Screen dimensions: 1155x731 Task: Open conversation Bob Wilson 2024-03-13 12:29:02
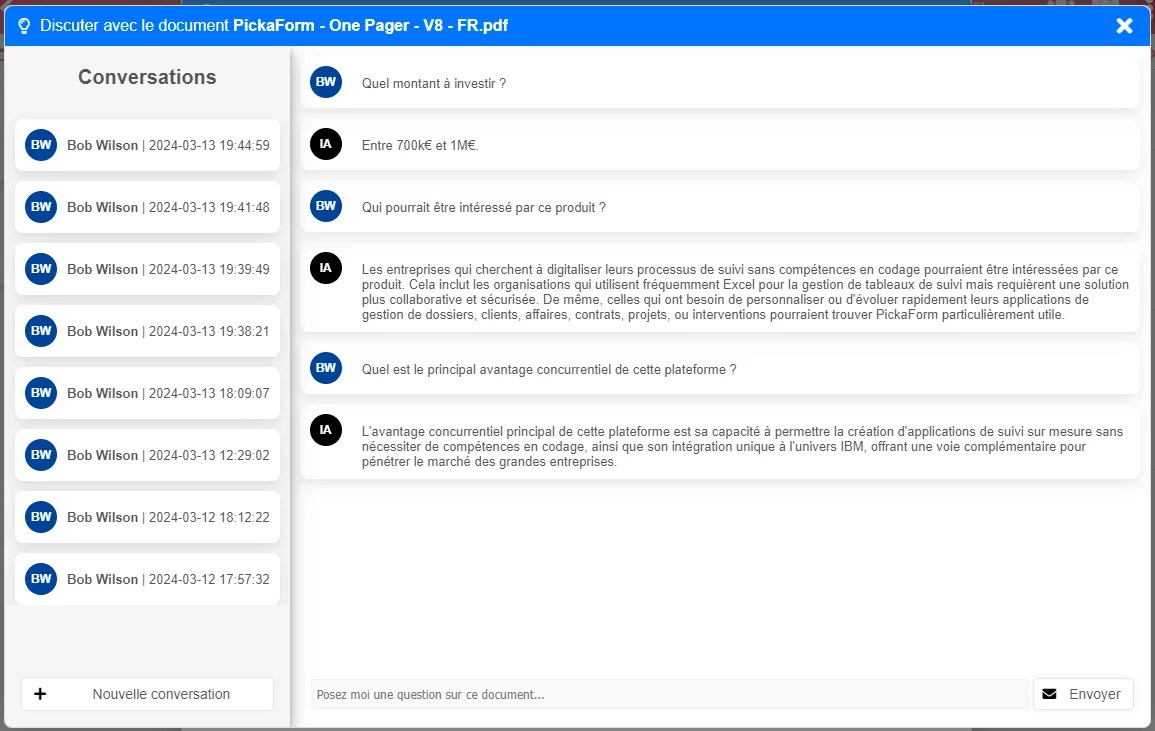pos(147,454)
